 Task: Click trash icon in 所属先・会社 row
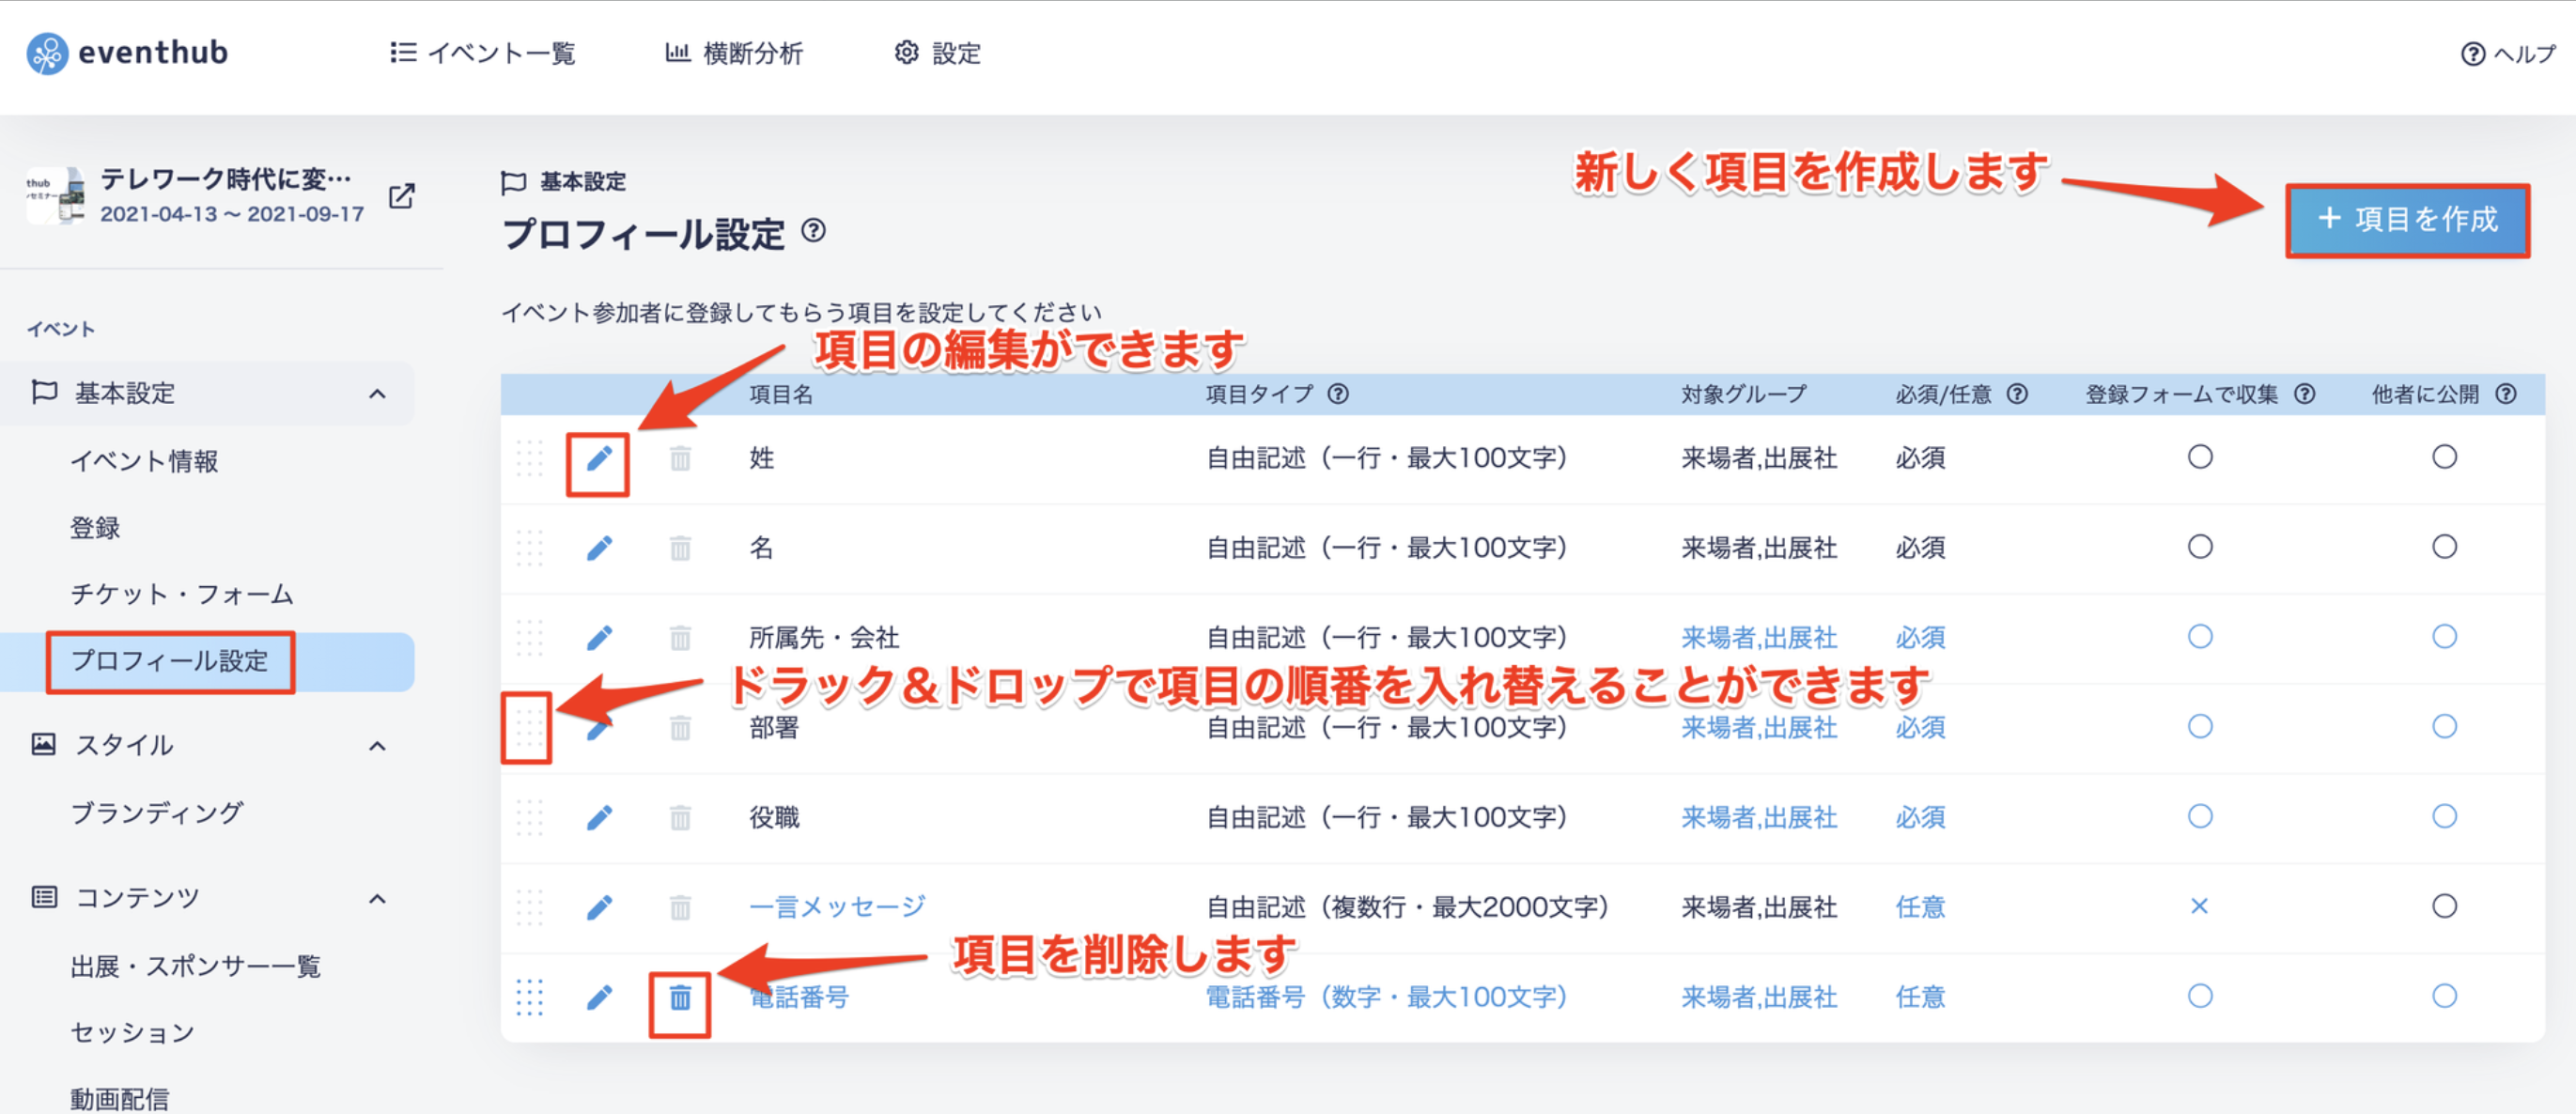(680, 638)
